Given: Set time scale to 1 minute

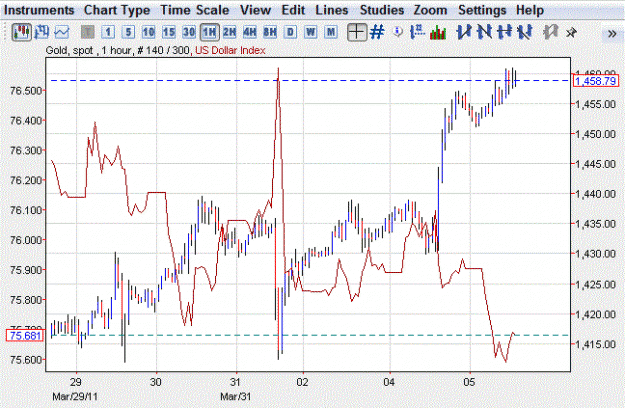Looking at the screenshot, I should [x=108, y=32].
